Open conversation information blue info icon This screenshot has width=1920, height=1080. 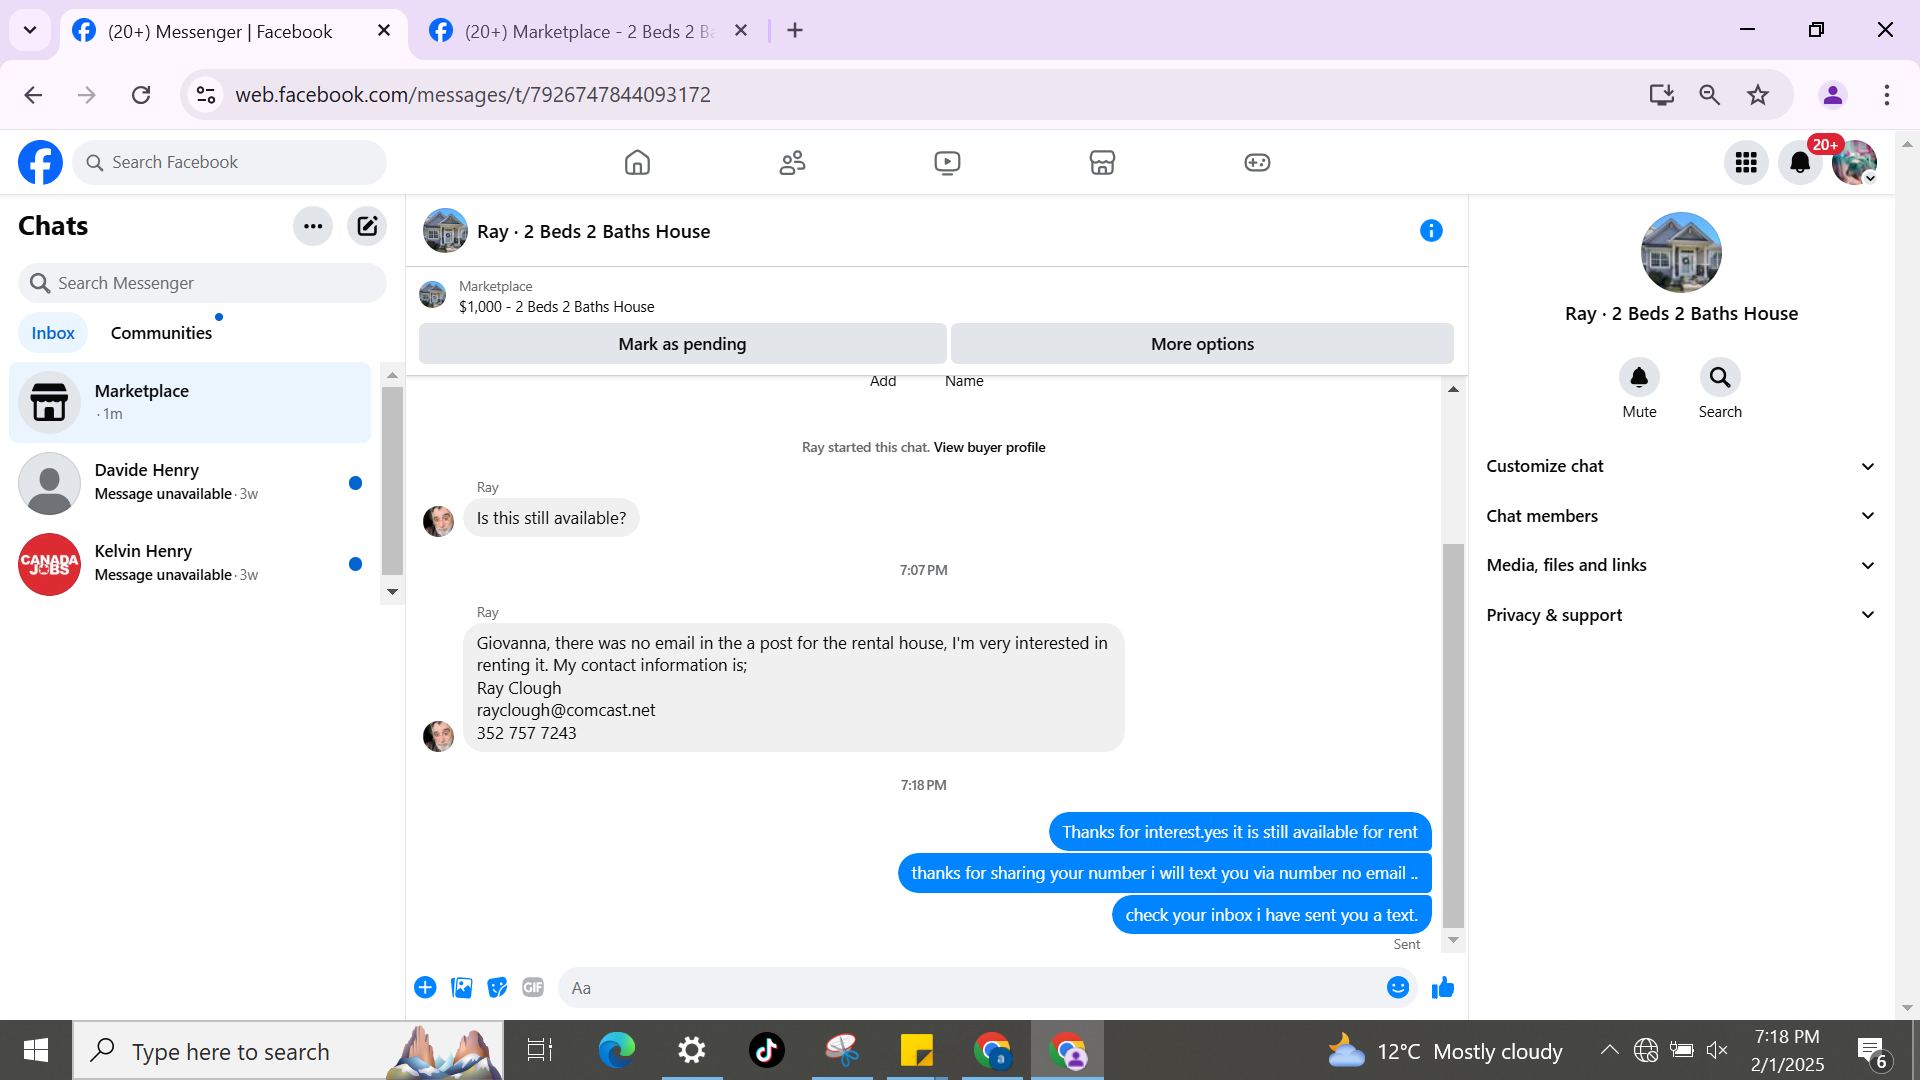coord(1431,231)
